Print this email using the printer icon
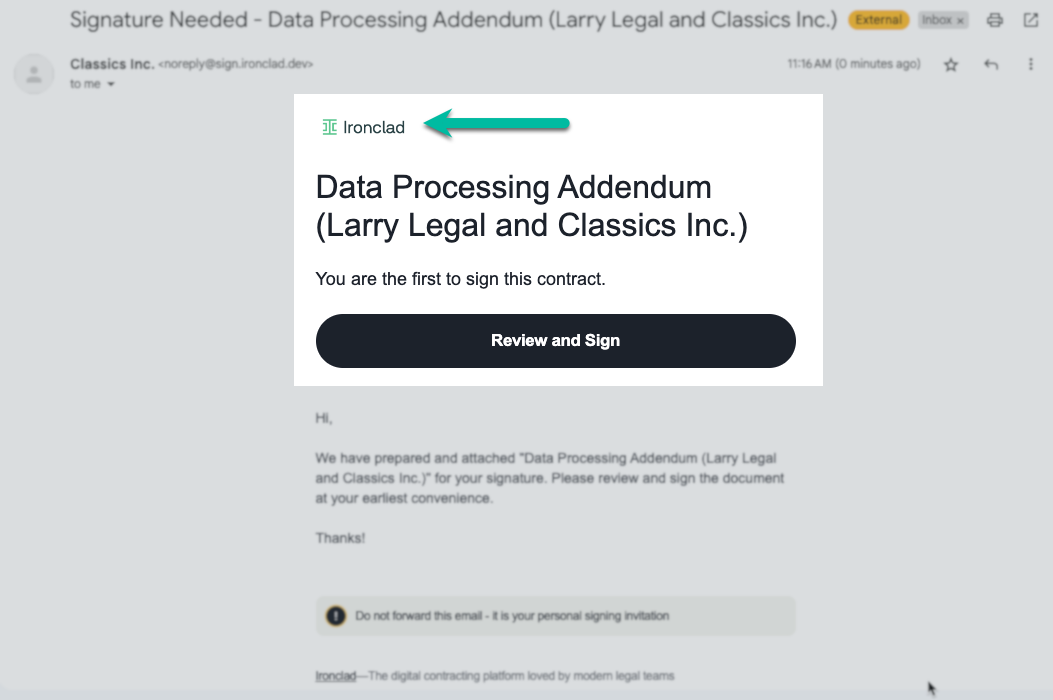This screenshot has height=700, width=1053. click(x=995, y=20)
